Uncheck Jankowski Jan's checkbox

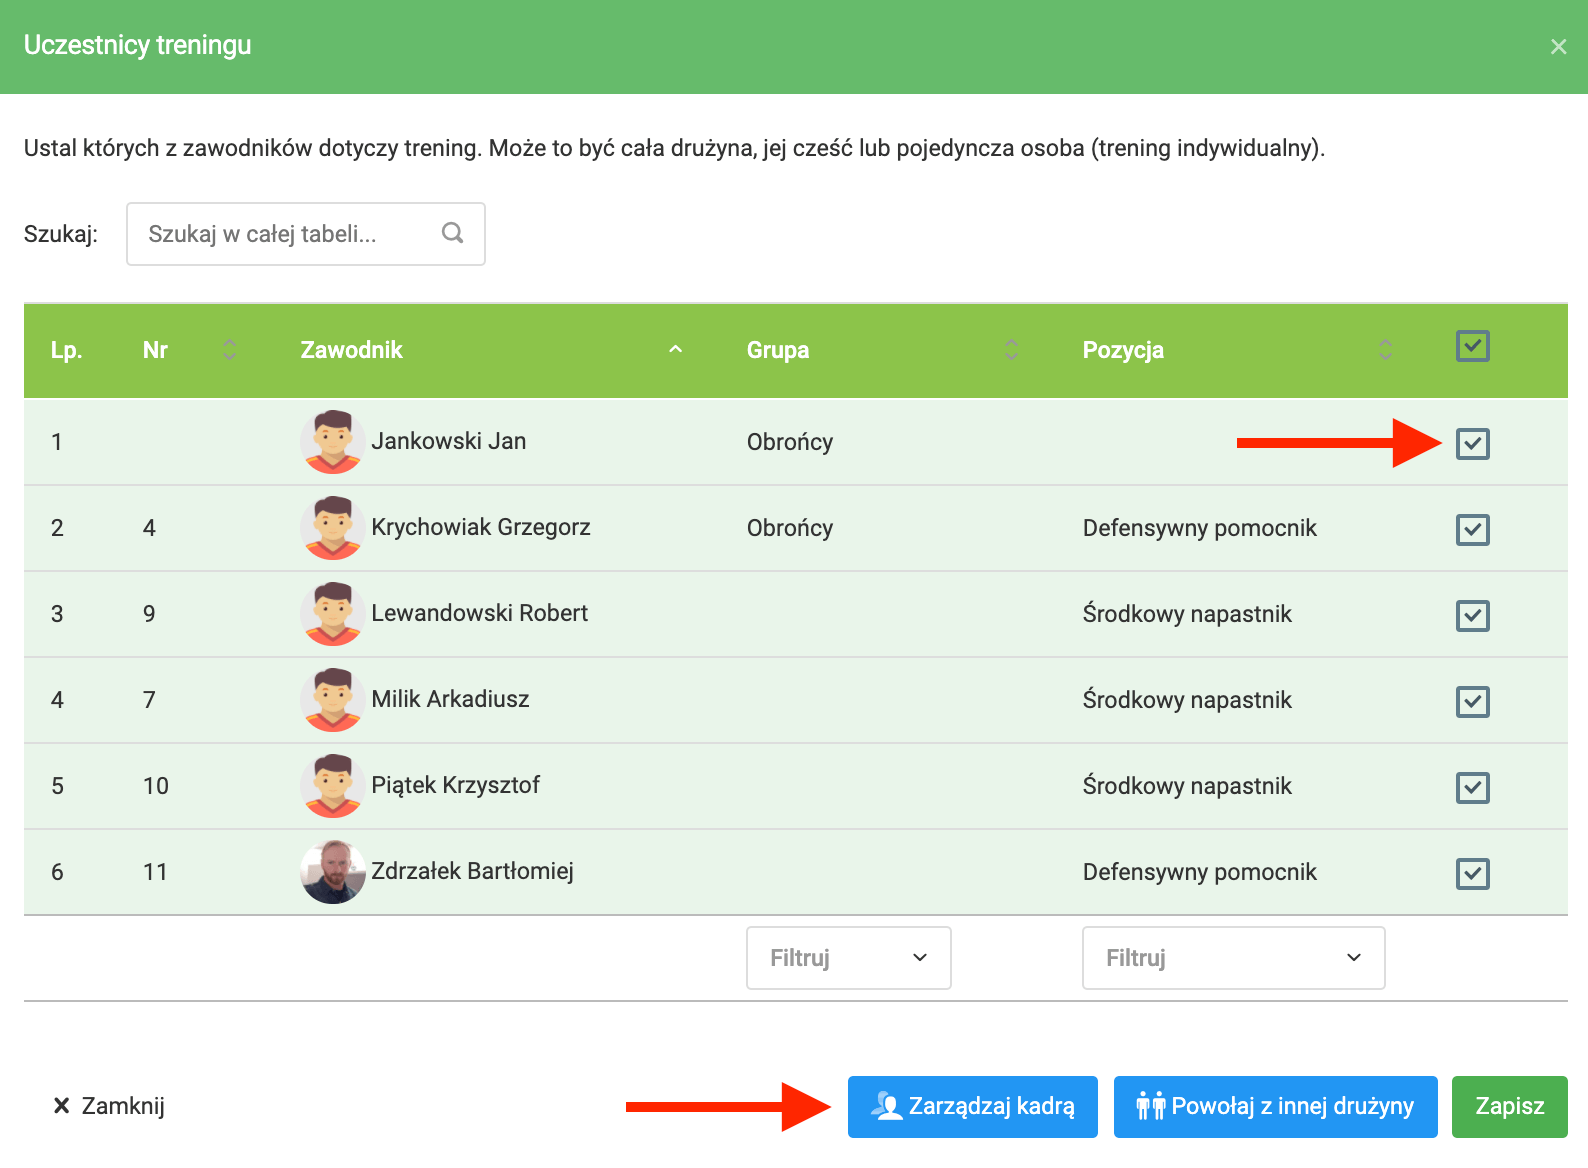click(x=1472, y=443)
